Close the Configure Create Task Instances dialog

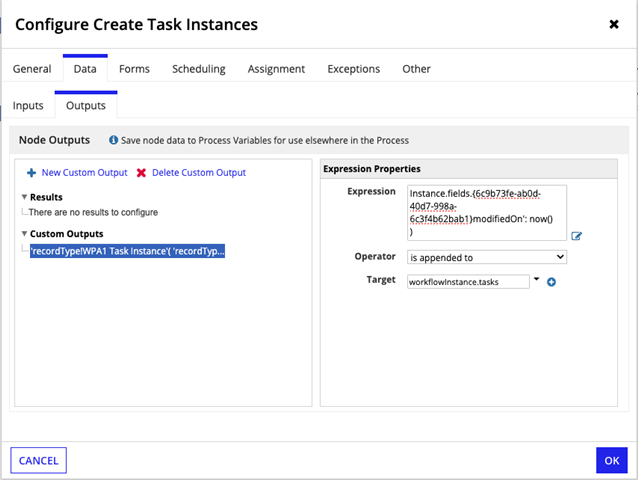[x=614, y=24]
